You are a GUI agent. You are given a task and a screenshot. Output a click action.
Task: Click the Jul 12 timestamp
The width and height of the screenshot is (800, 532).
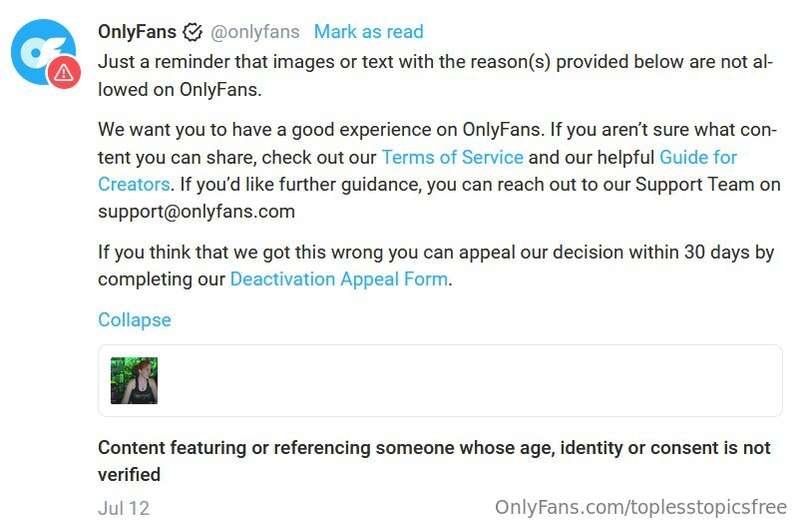123,508
